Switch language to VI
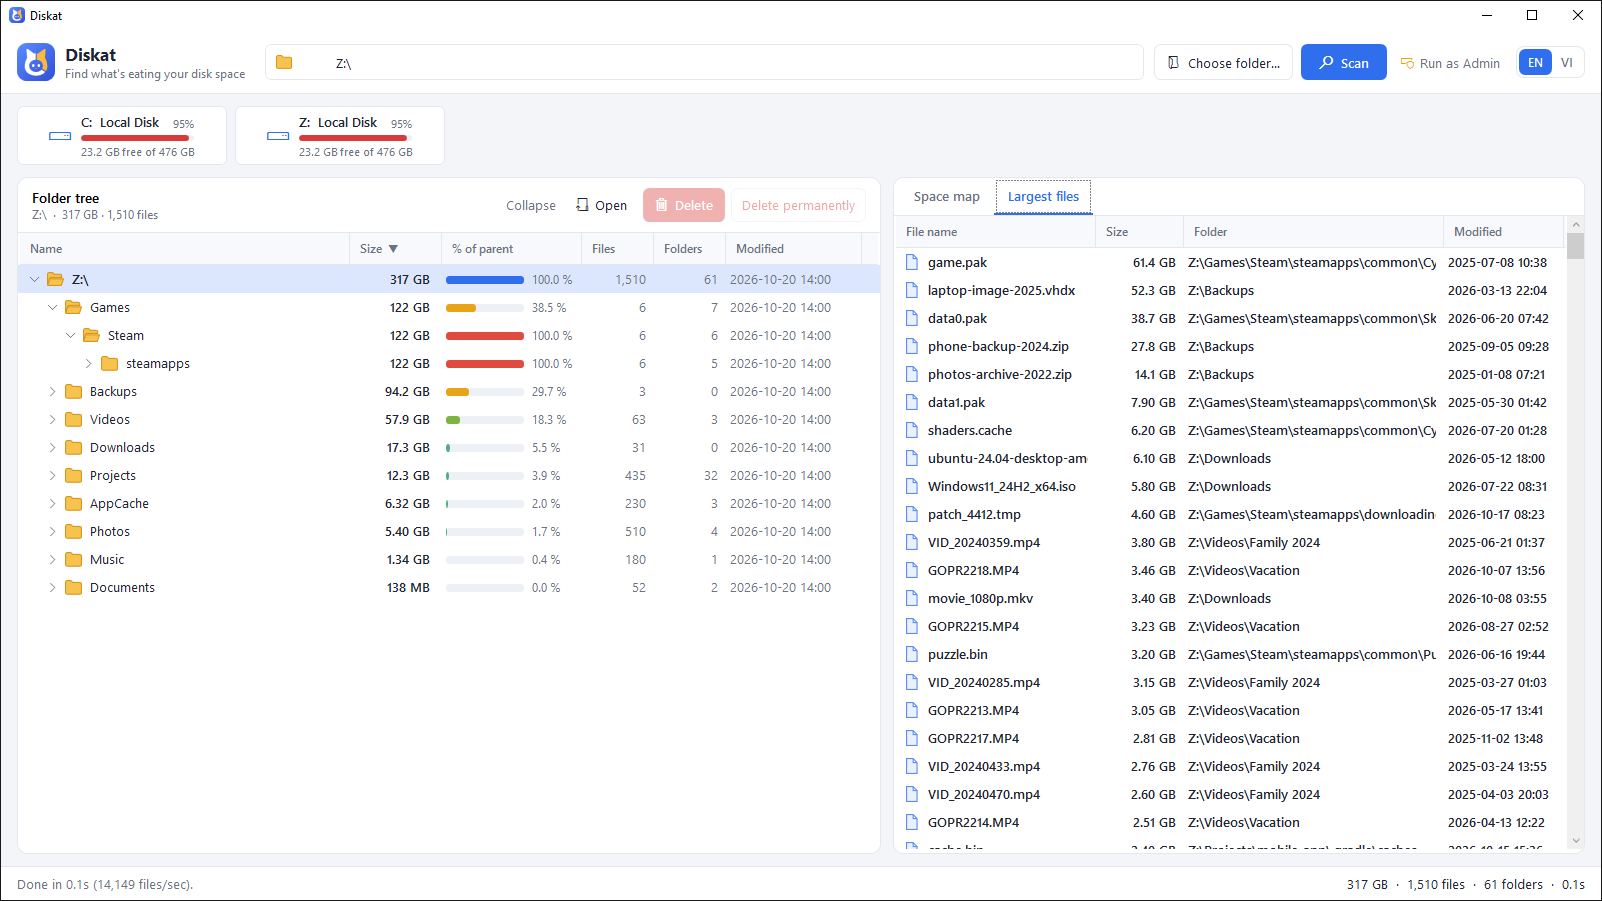Viewport: 1602px width, 901px height. 1567,62
